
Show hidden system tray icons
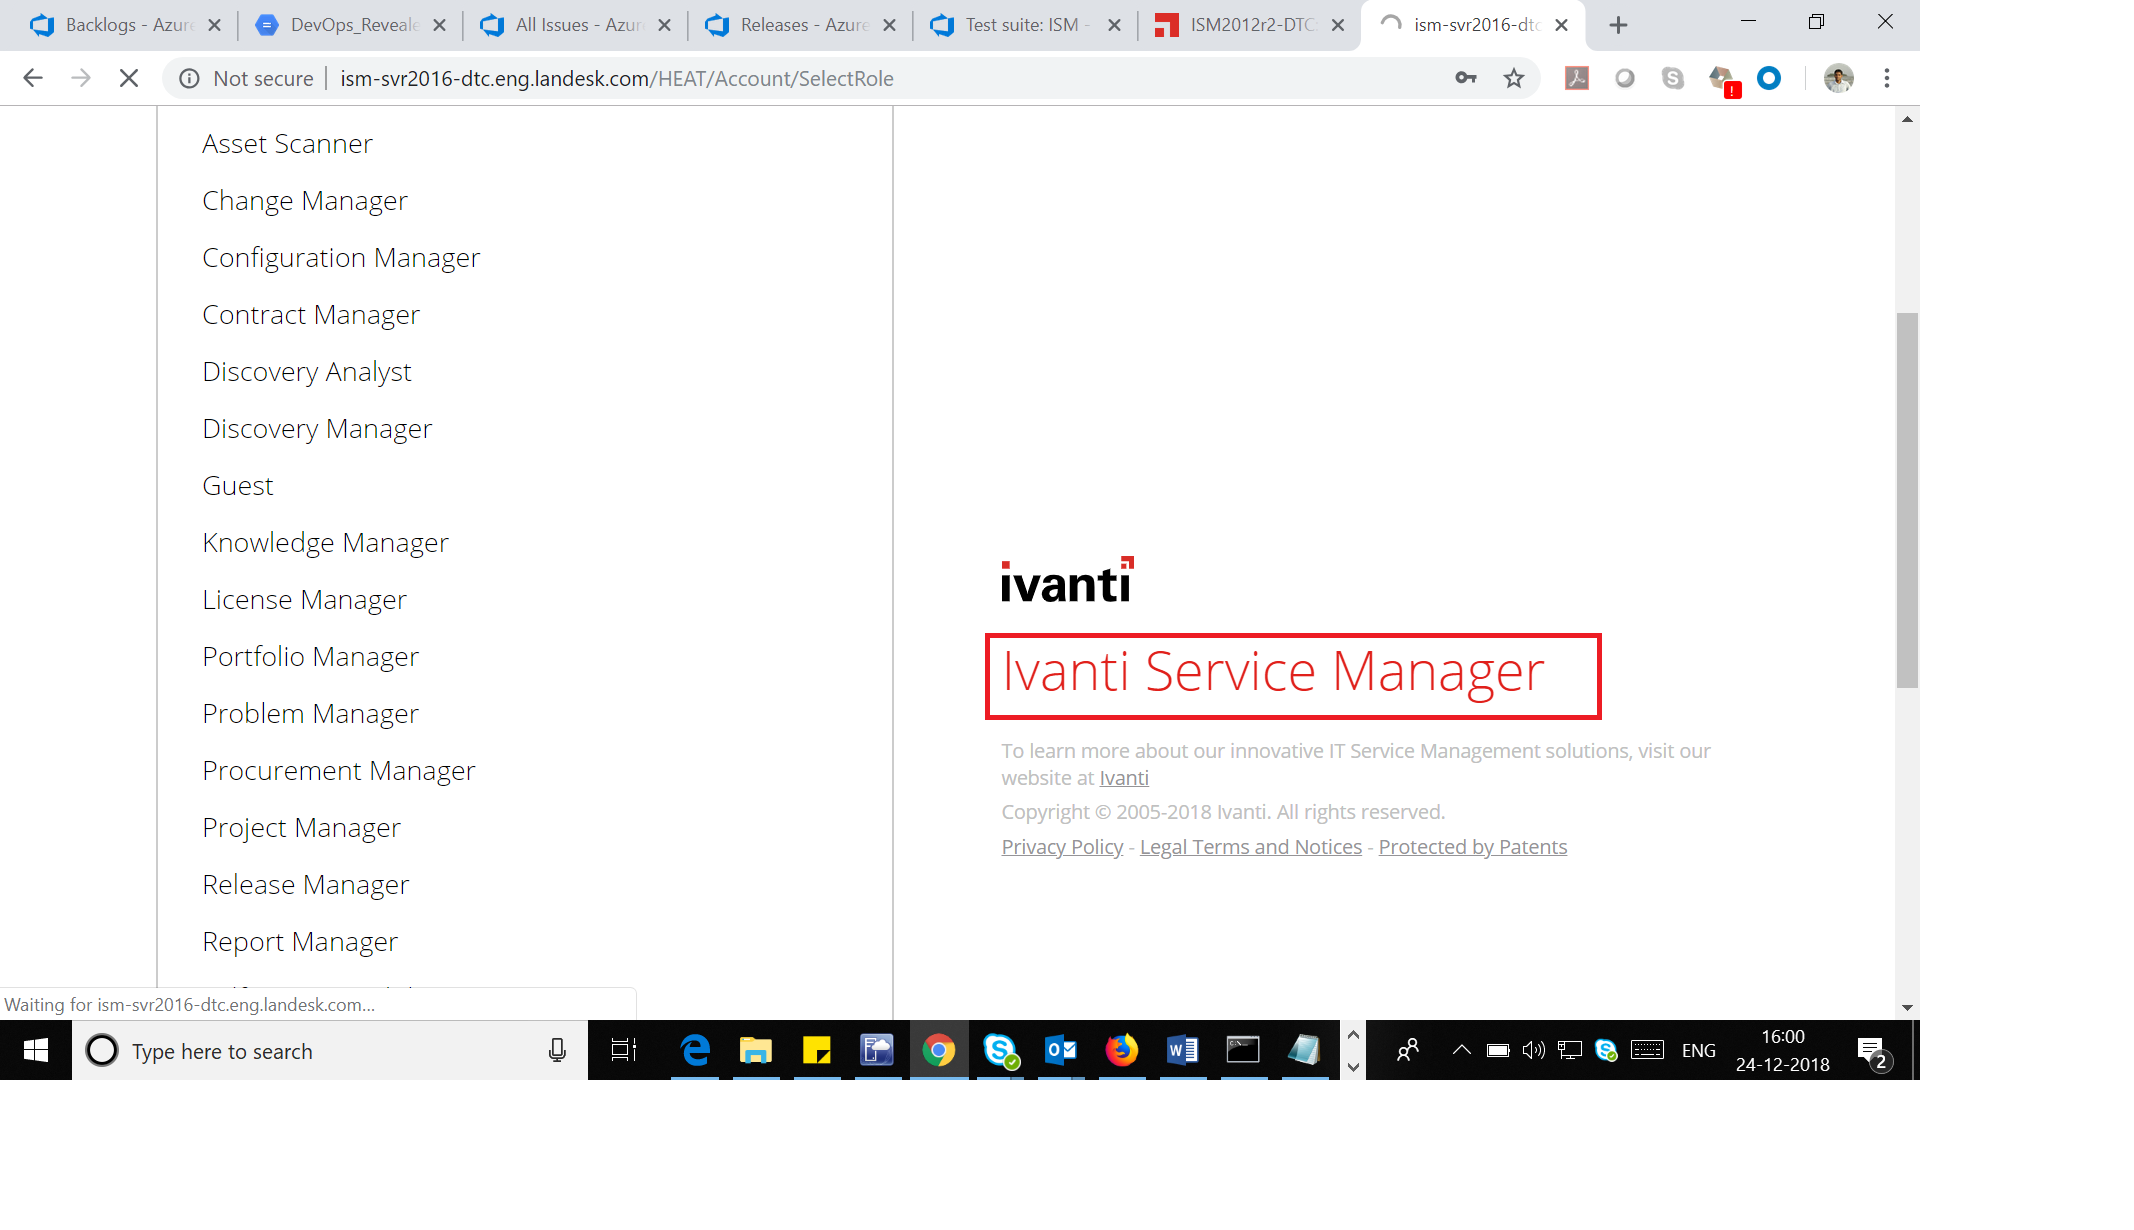tap(1461, 1050)
